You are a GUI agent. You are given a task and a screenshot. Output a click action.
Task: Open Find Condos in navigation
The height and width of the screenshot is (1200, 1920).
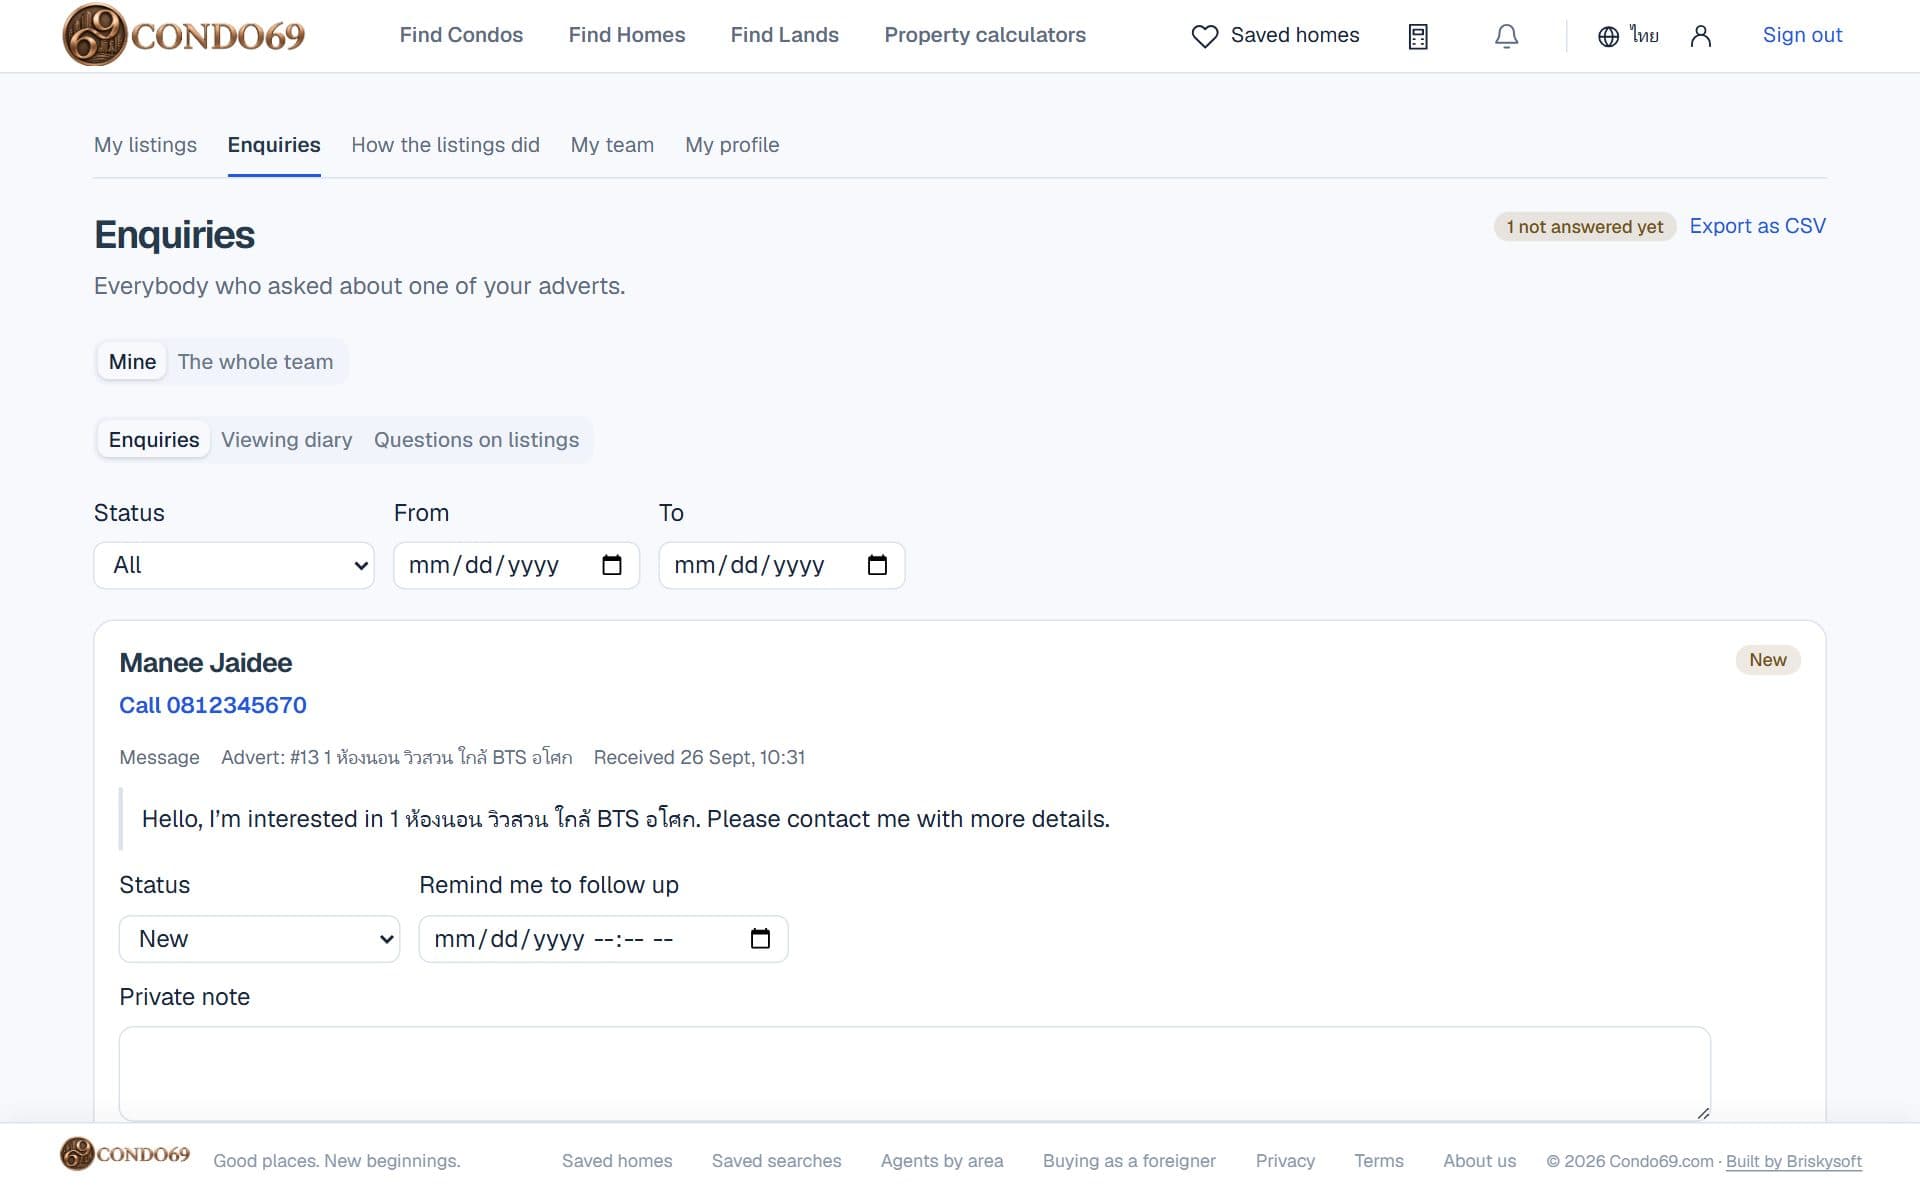461,35
